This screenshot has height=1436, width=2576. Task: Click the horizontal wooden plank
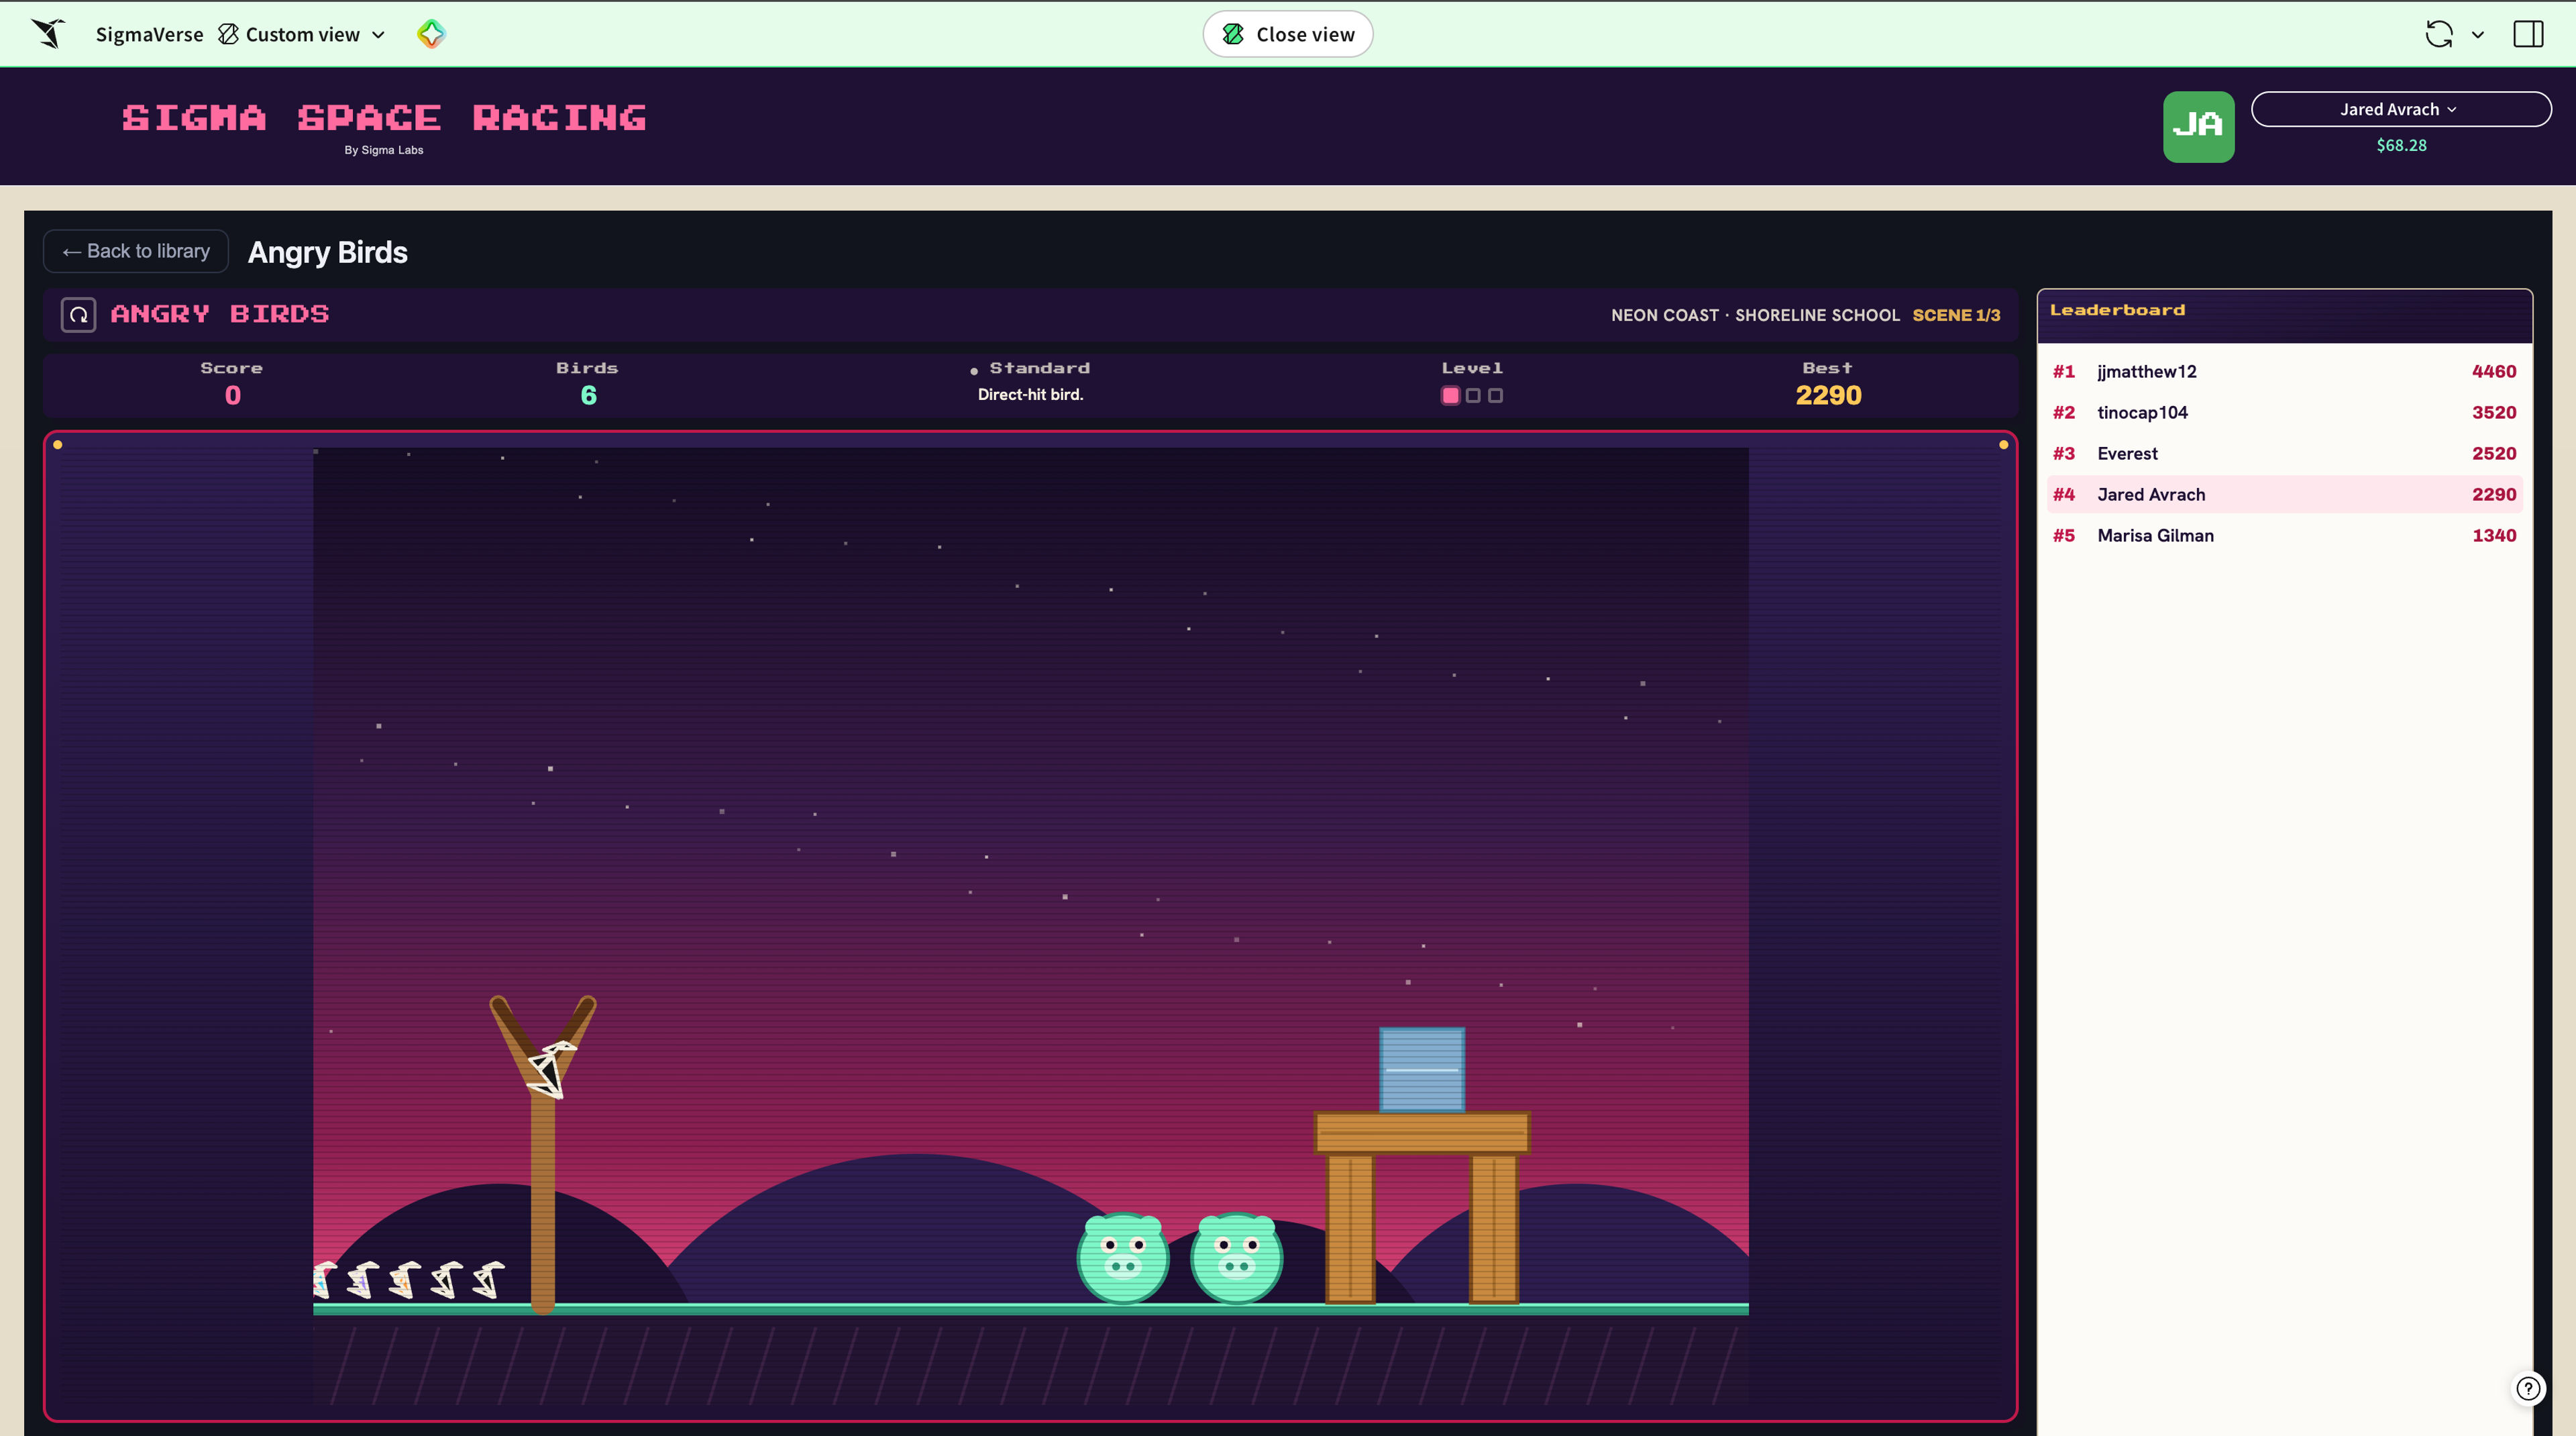(1422, 1133)
